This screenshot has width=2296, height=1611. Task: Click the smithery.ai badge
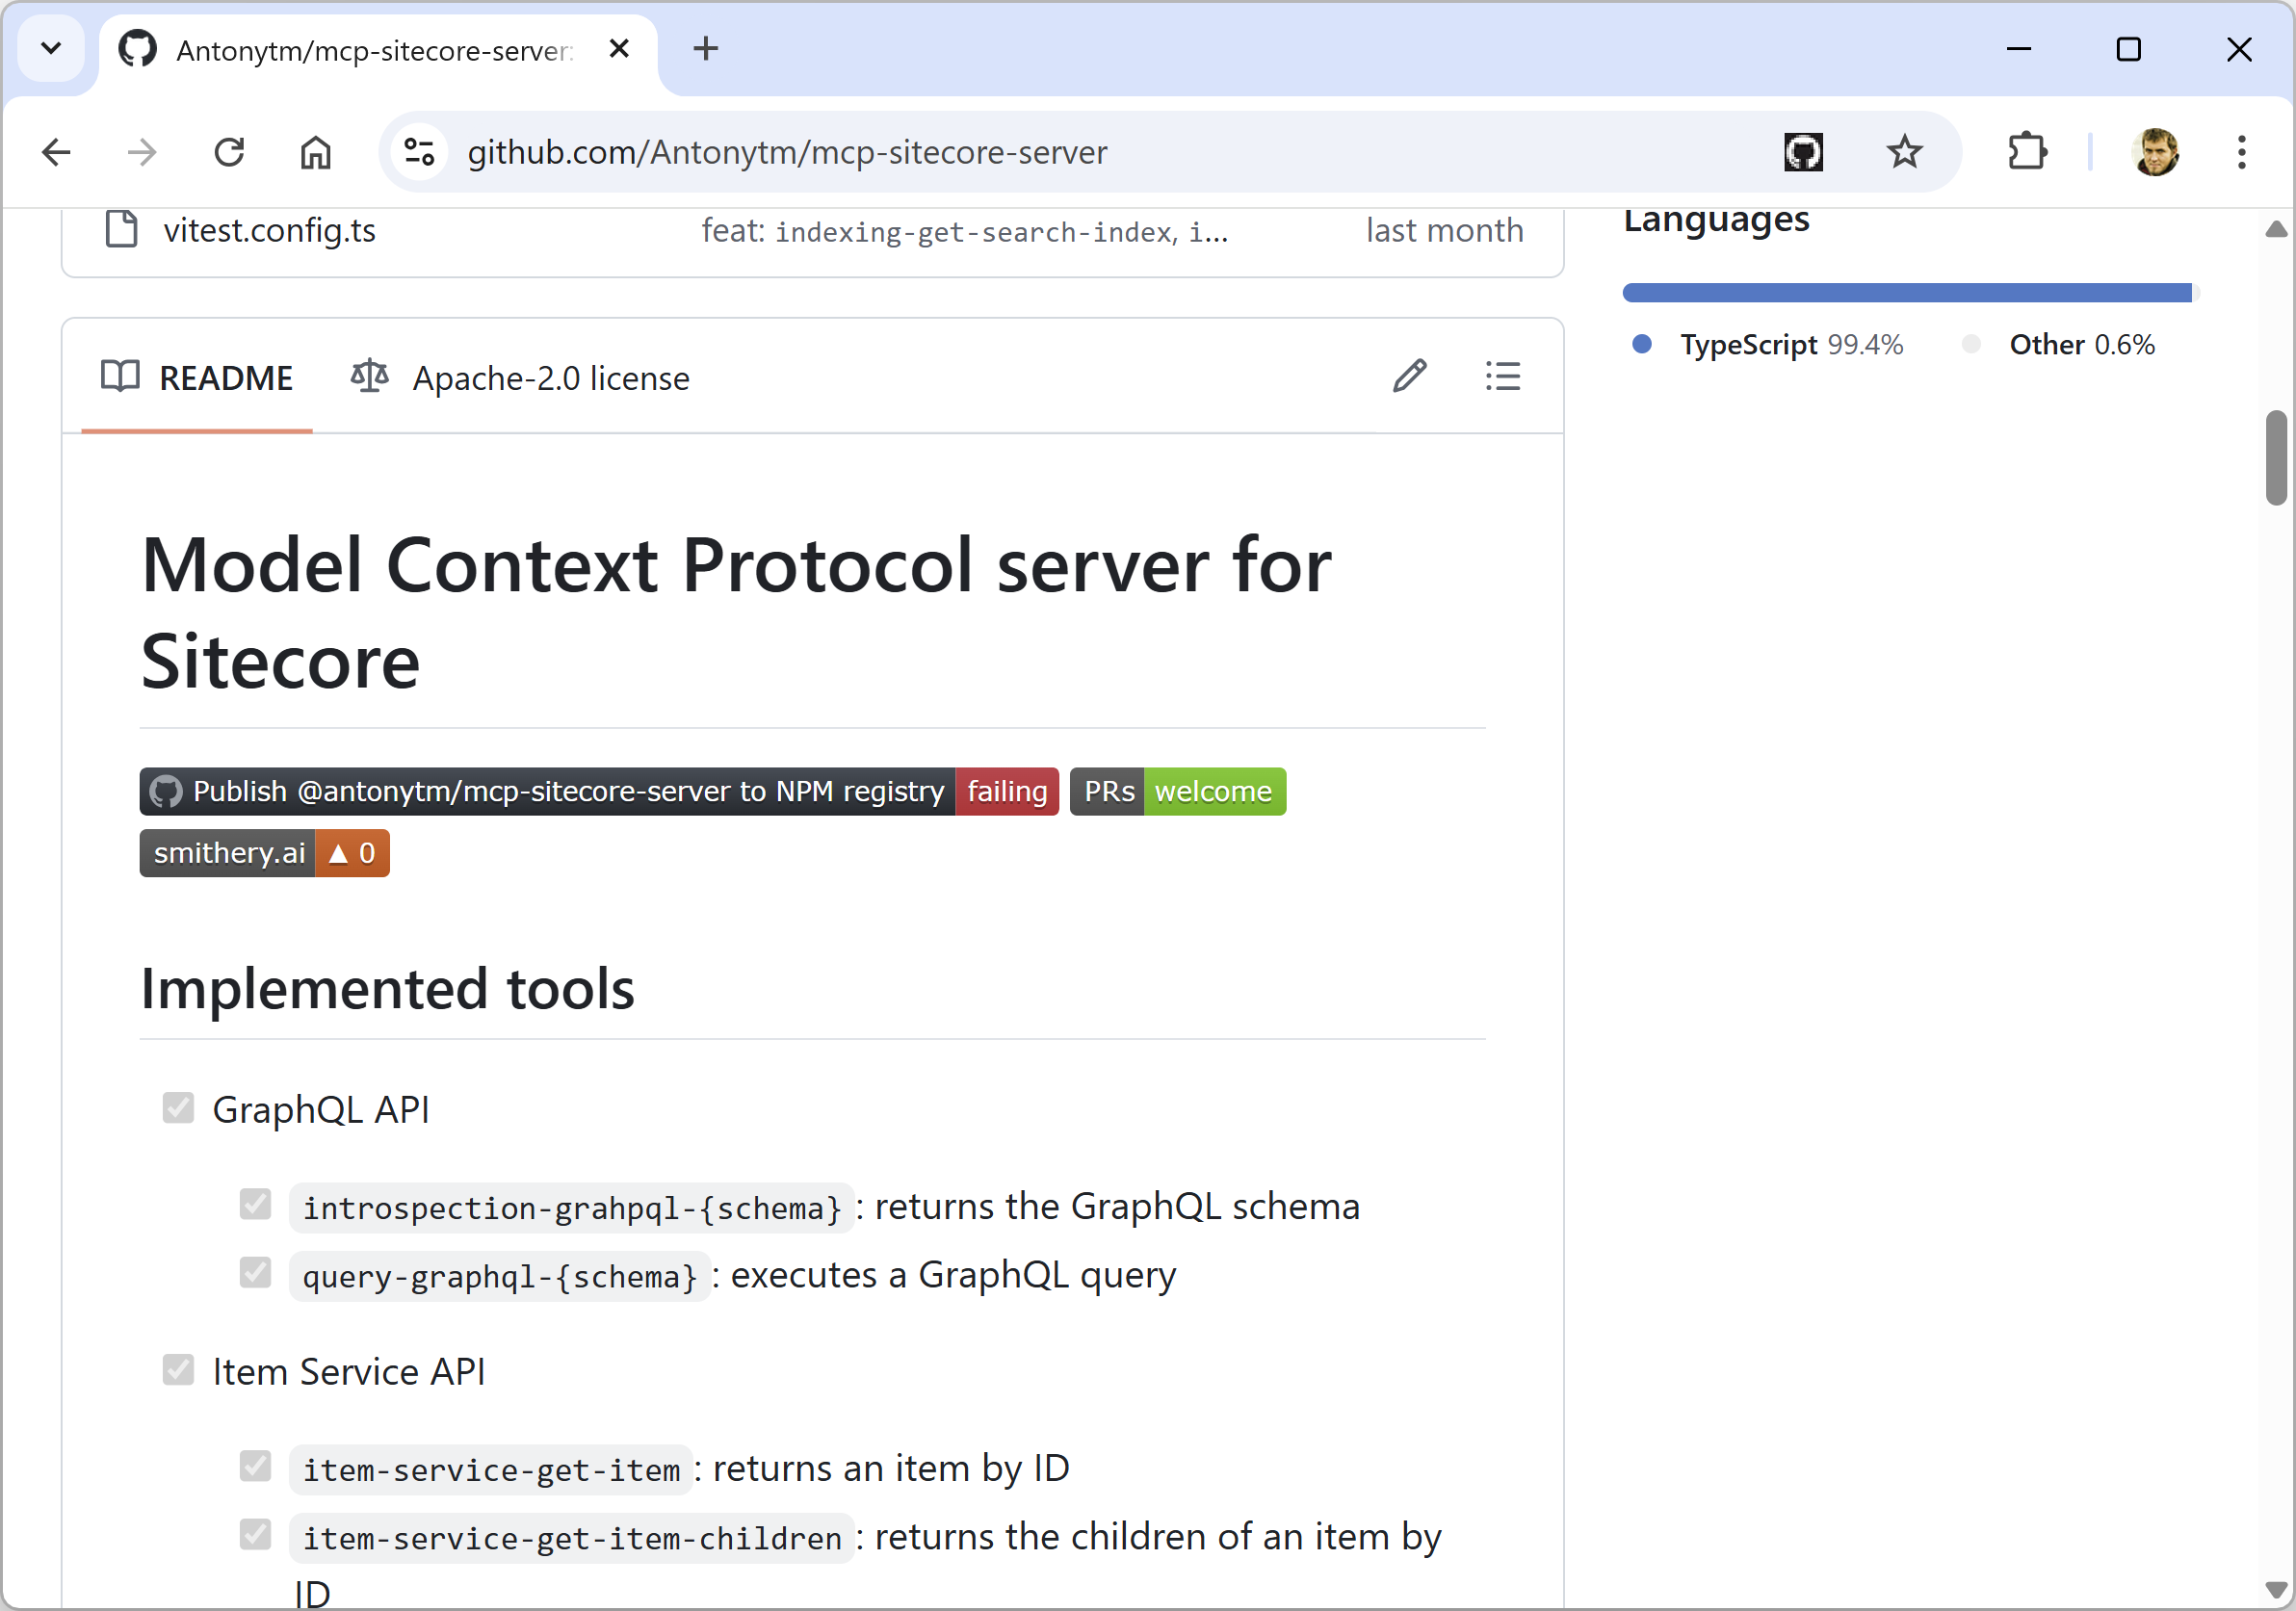click(x=229, y=852)
